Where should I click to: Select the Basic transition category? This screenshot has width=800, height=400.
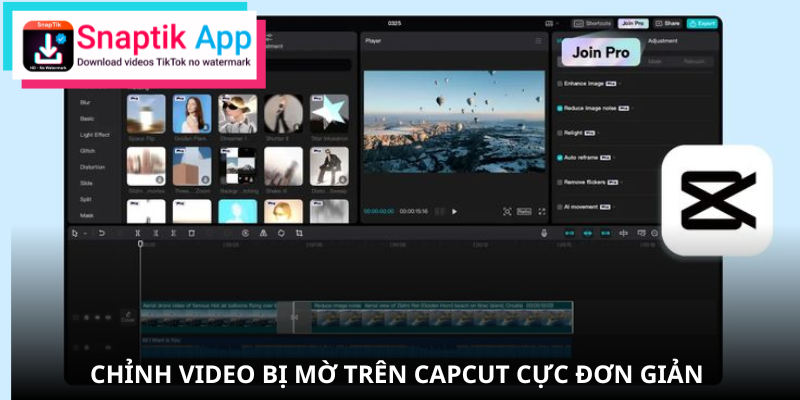(87, 118)
